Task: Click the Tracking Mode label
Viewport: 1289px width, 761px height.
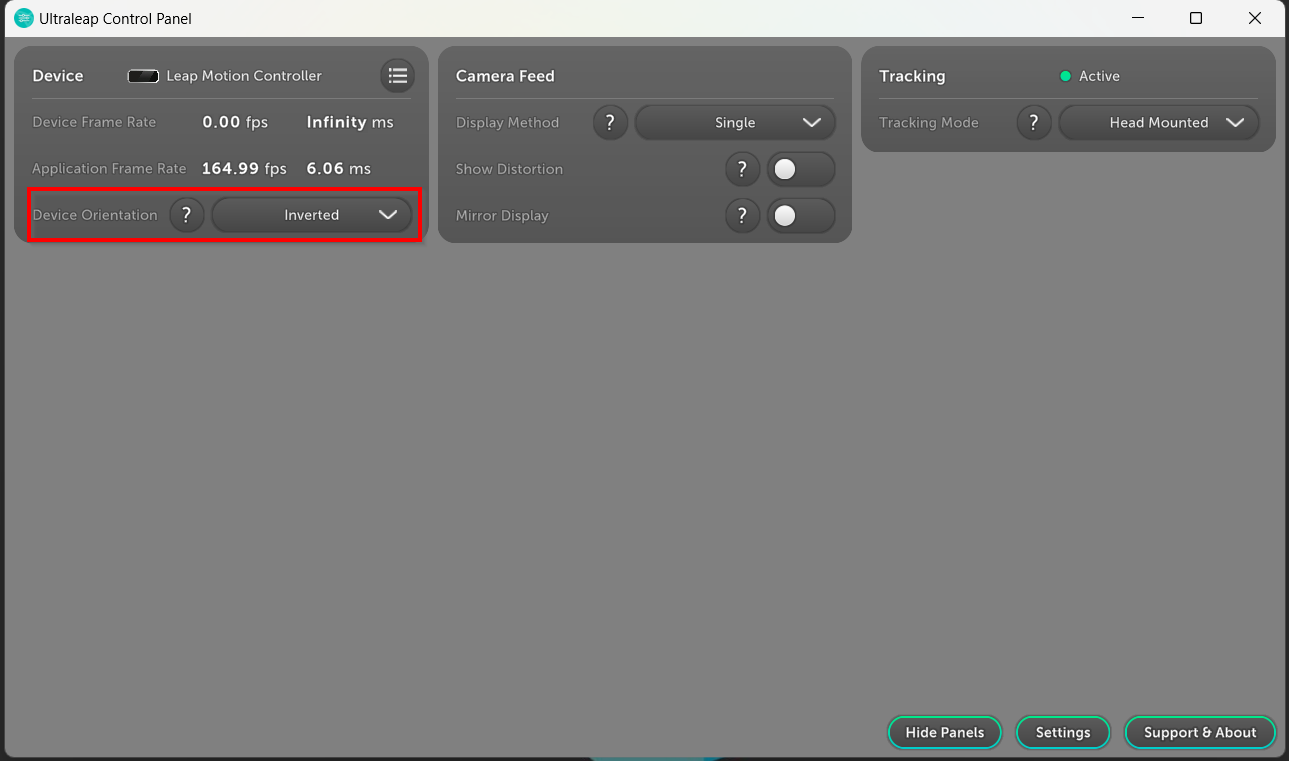Action: tap(929, 123)
